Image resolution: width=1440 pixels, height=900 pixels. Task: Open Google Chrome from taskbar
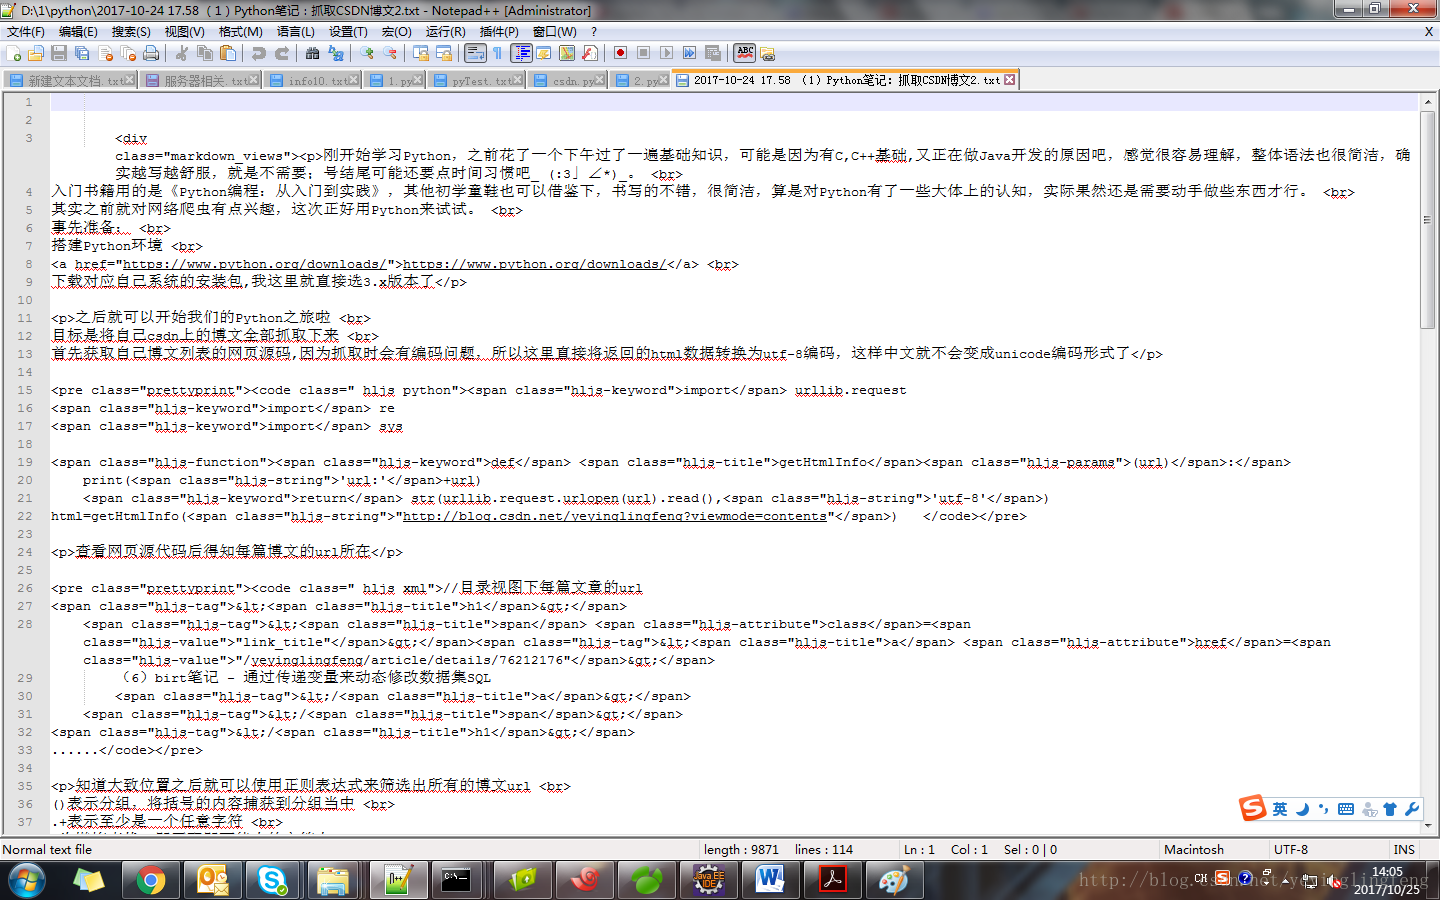[151, 881]
